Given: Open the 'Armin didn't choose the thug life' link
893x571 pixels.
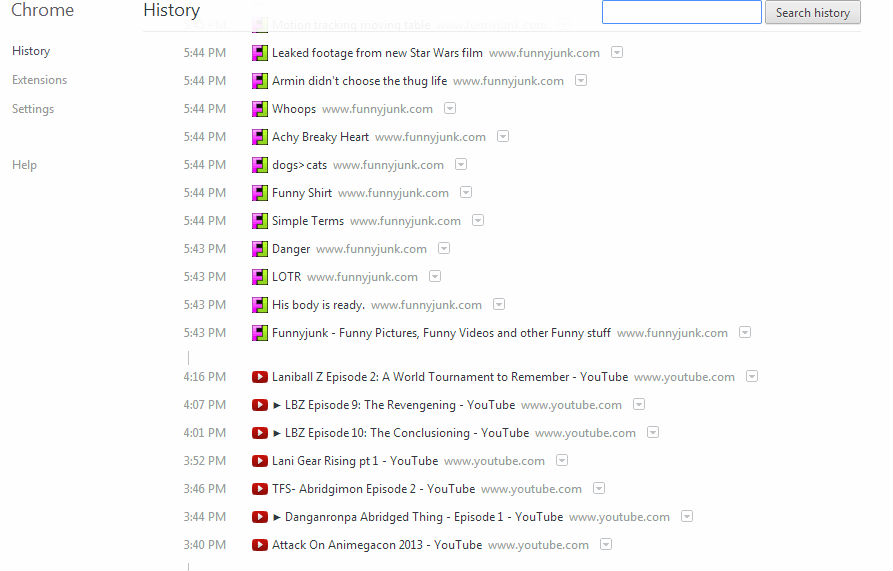Looking at the screenshot, I should pos(359,81).
